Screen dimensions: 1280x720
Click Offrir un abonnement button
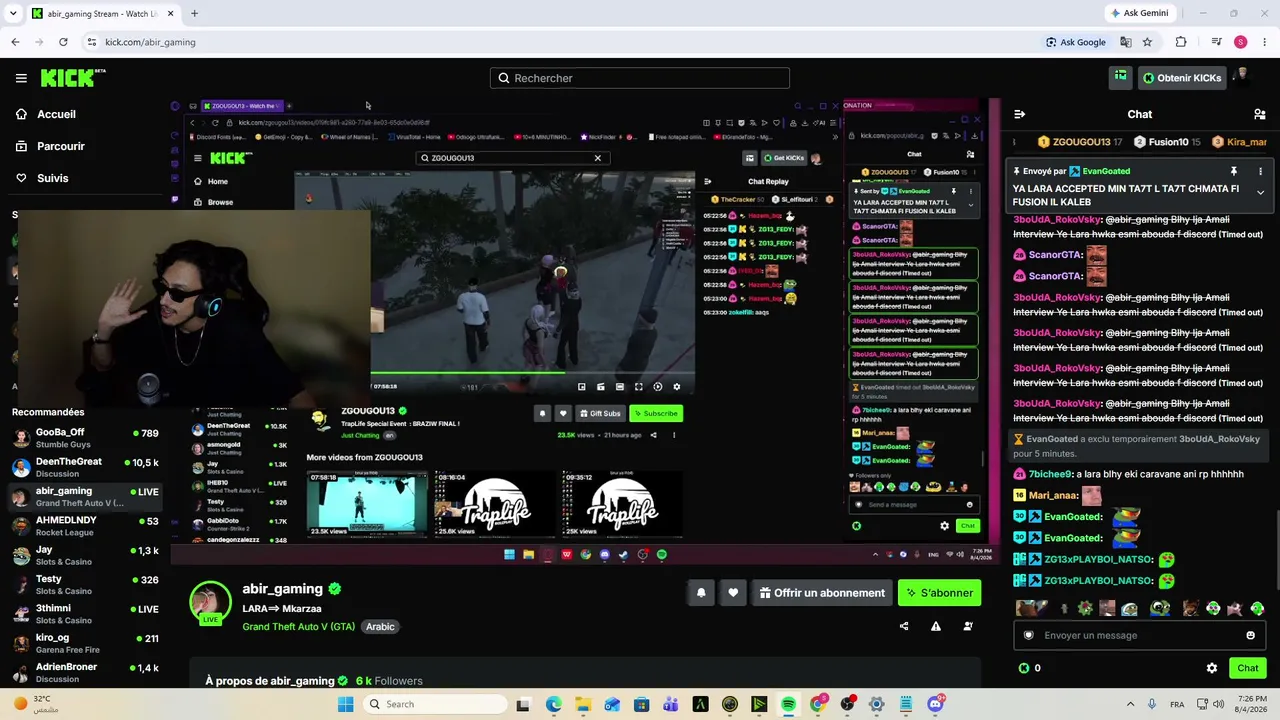[822, 593]
